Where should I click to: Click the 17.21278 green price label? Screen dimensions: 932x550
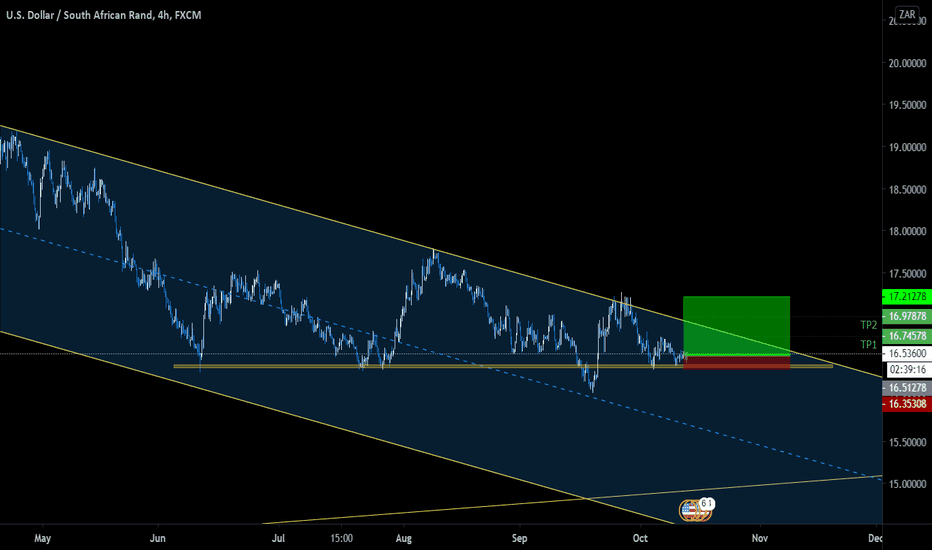tap(907, 296)
